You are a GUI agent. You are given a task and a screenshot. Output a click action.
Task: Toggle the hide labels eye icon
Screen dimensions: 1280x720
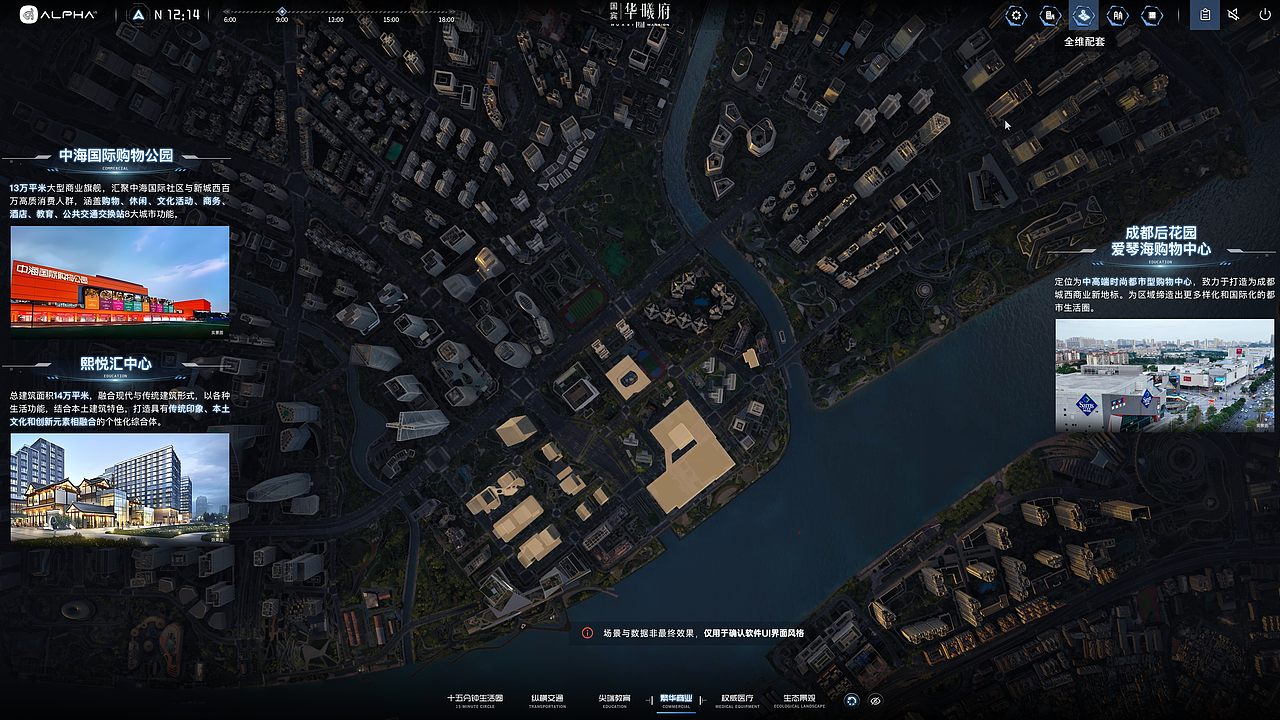click(x=876, y=701)
